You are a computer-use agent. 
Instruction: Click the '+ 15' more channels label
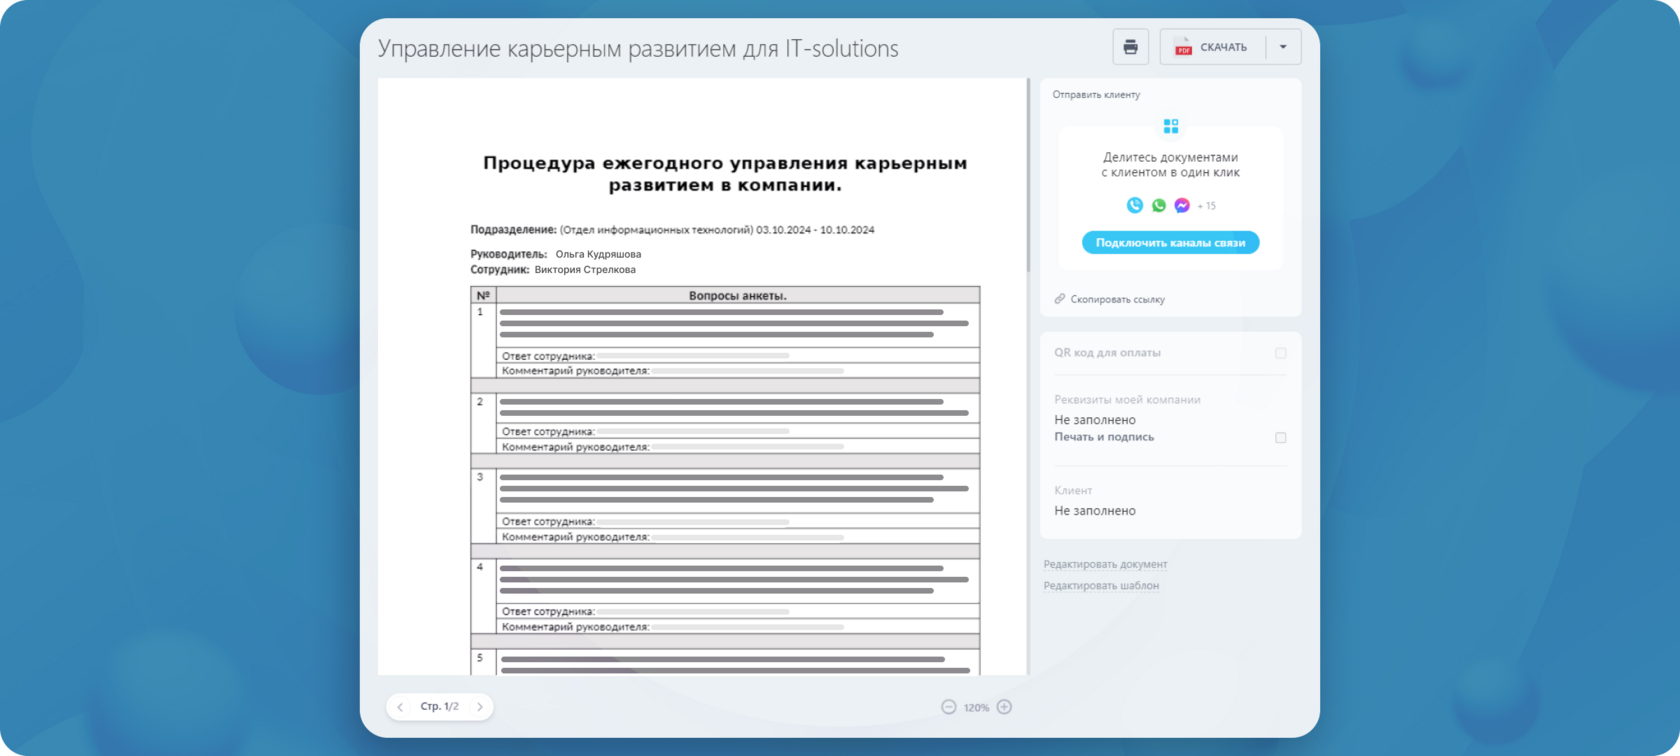[x=1207, y=206]
